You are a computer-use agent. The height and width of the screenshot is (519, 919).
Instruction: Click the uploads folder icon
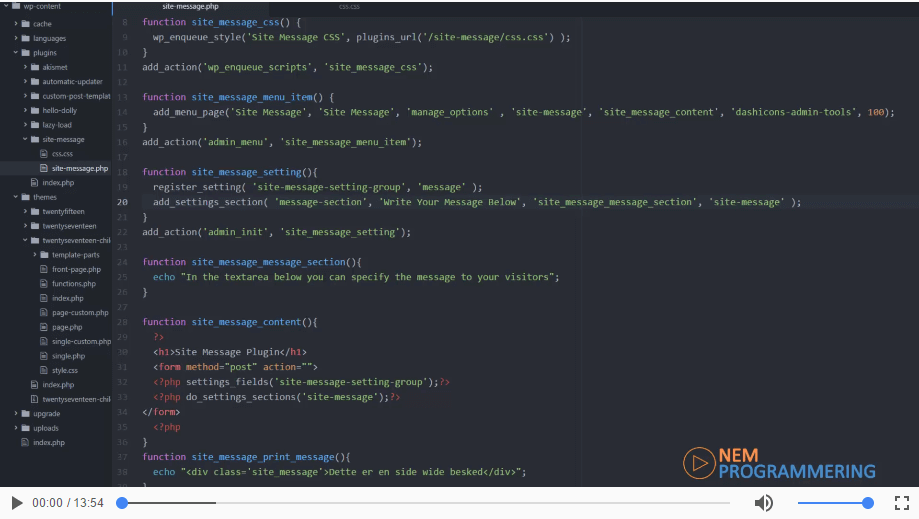click(26, 428)
